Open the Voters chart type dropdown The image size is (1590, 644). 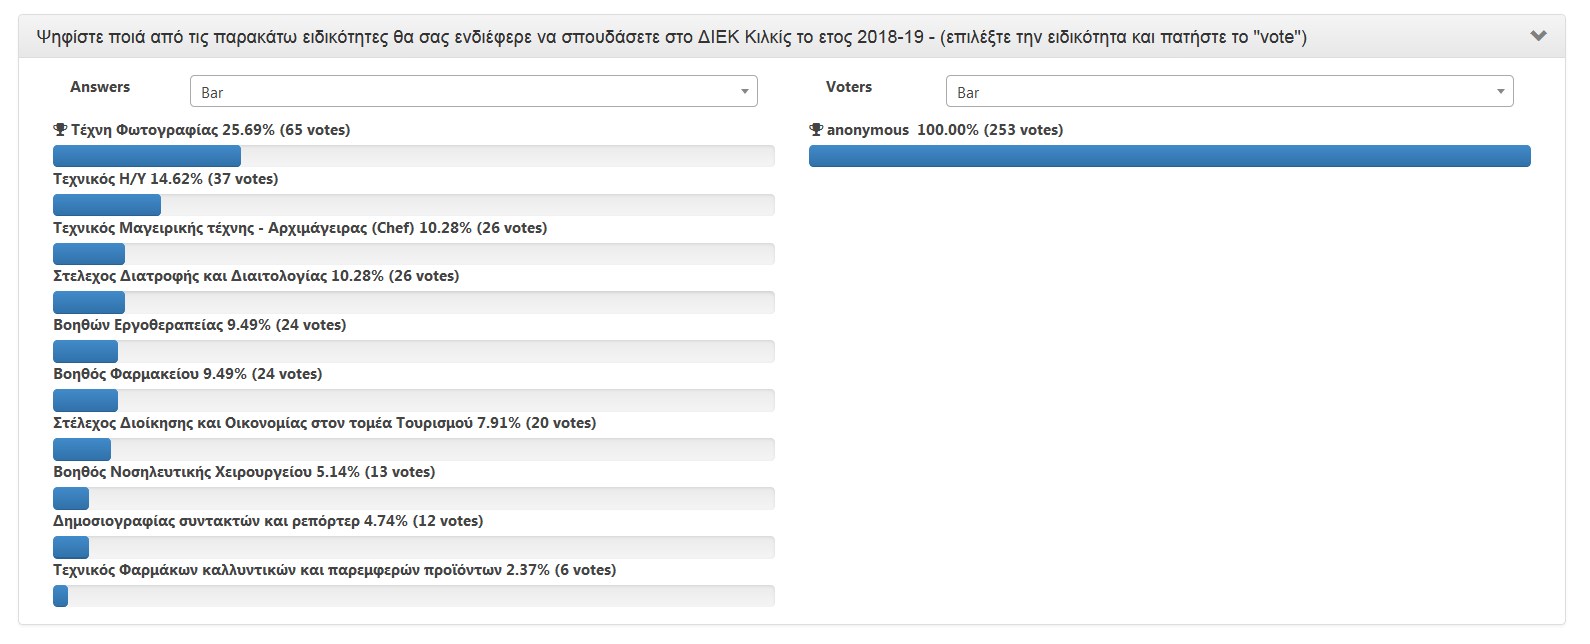(x=1229, y=92)
